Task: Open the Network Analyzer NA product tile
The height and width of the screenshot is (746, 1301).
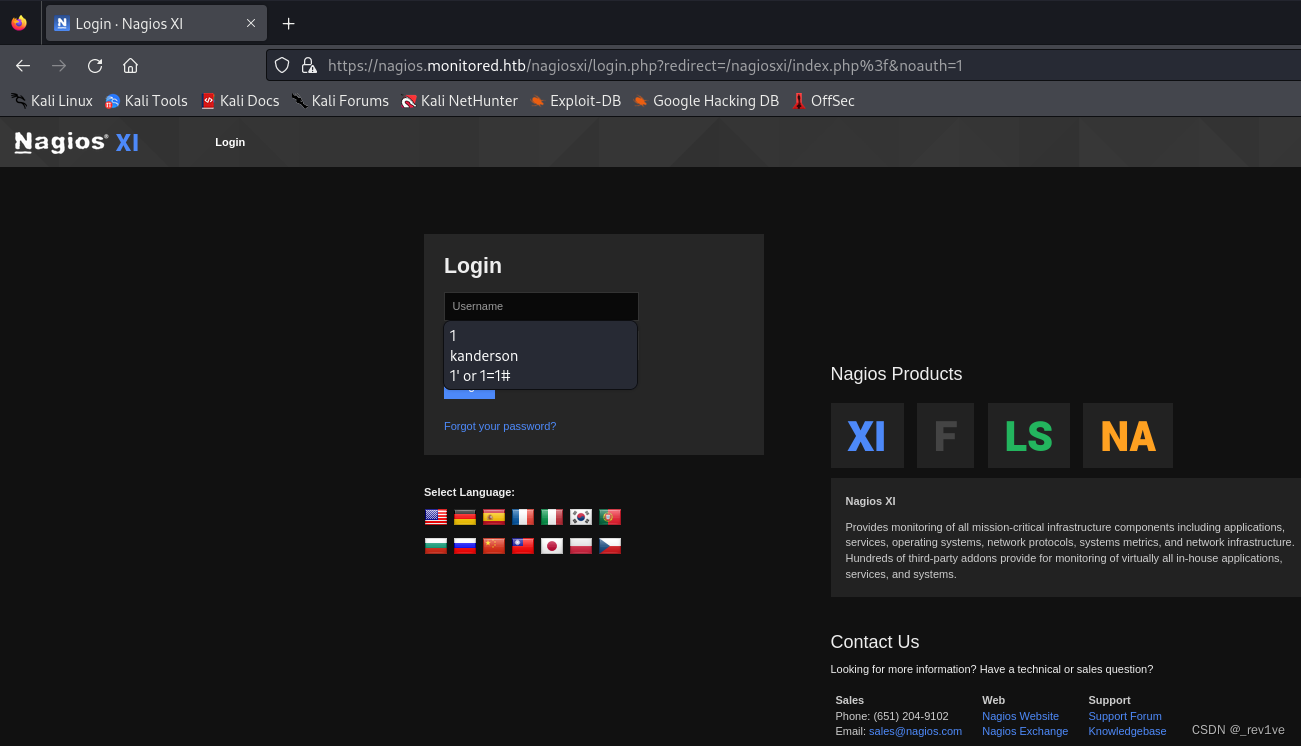Action: click(x=1128, y=436)
